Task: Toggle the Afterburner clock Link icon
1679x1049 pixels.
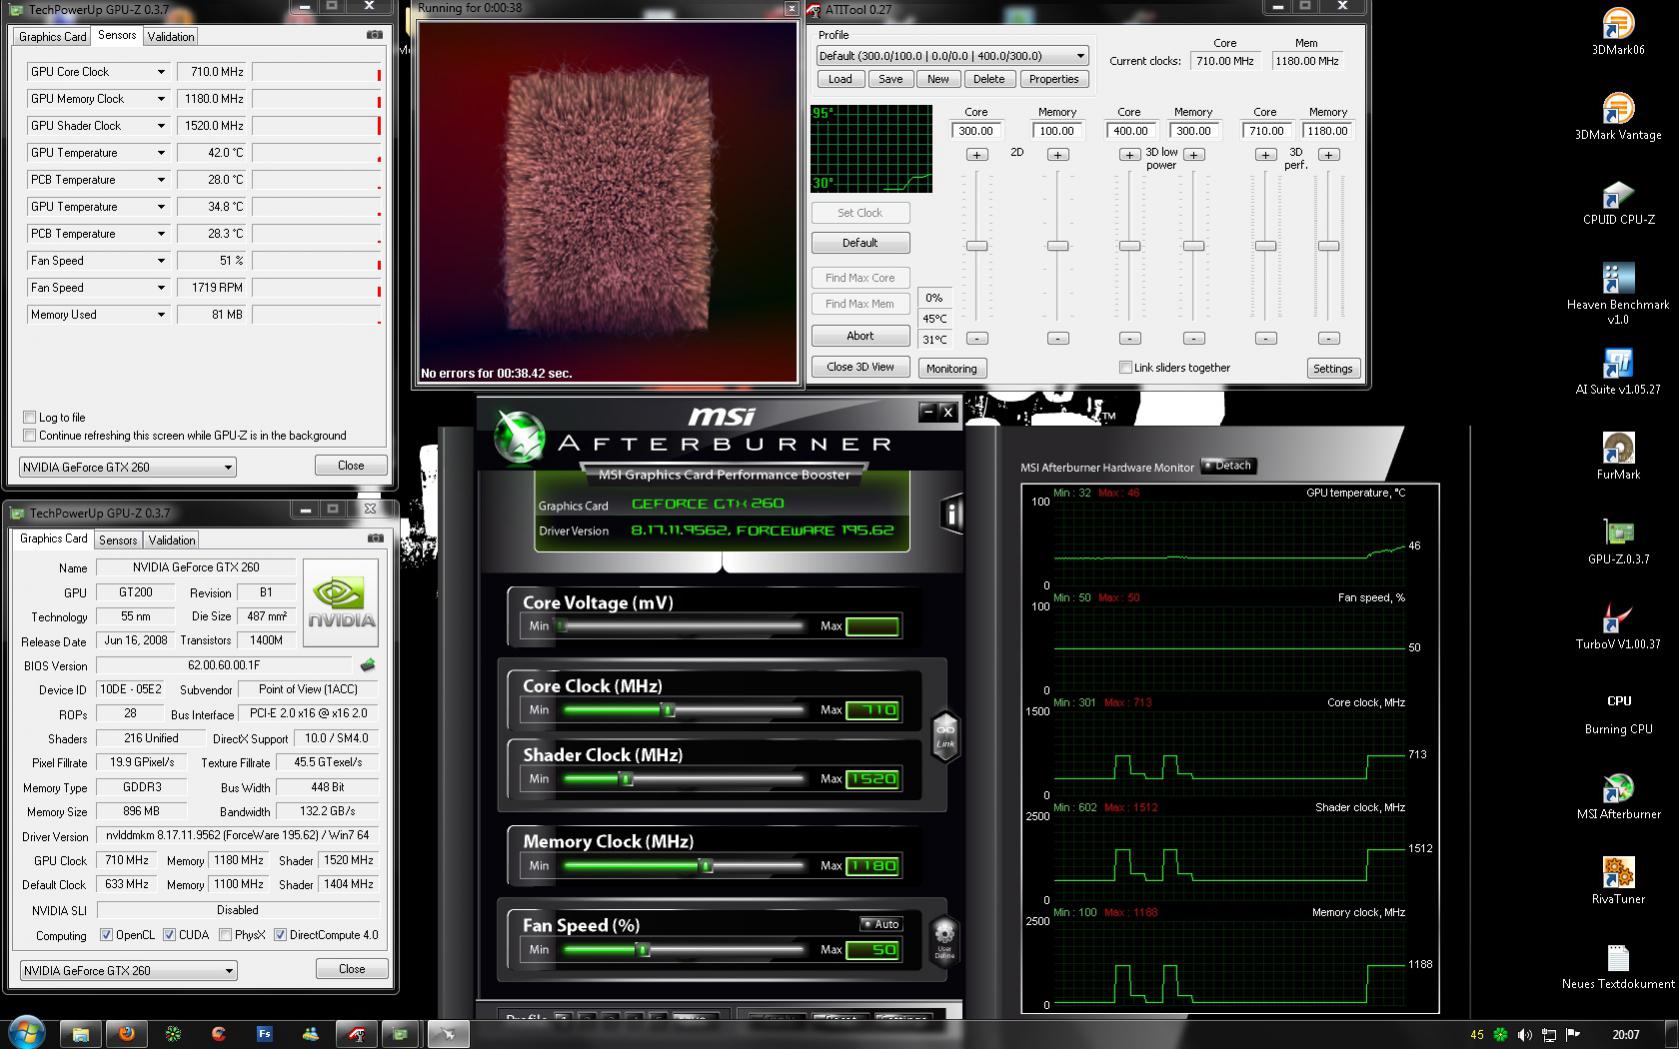Action: pyautogui.click(x=945, y=736)
